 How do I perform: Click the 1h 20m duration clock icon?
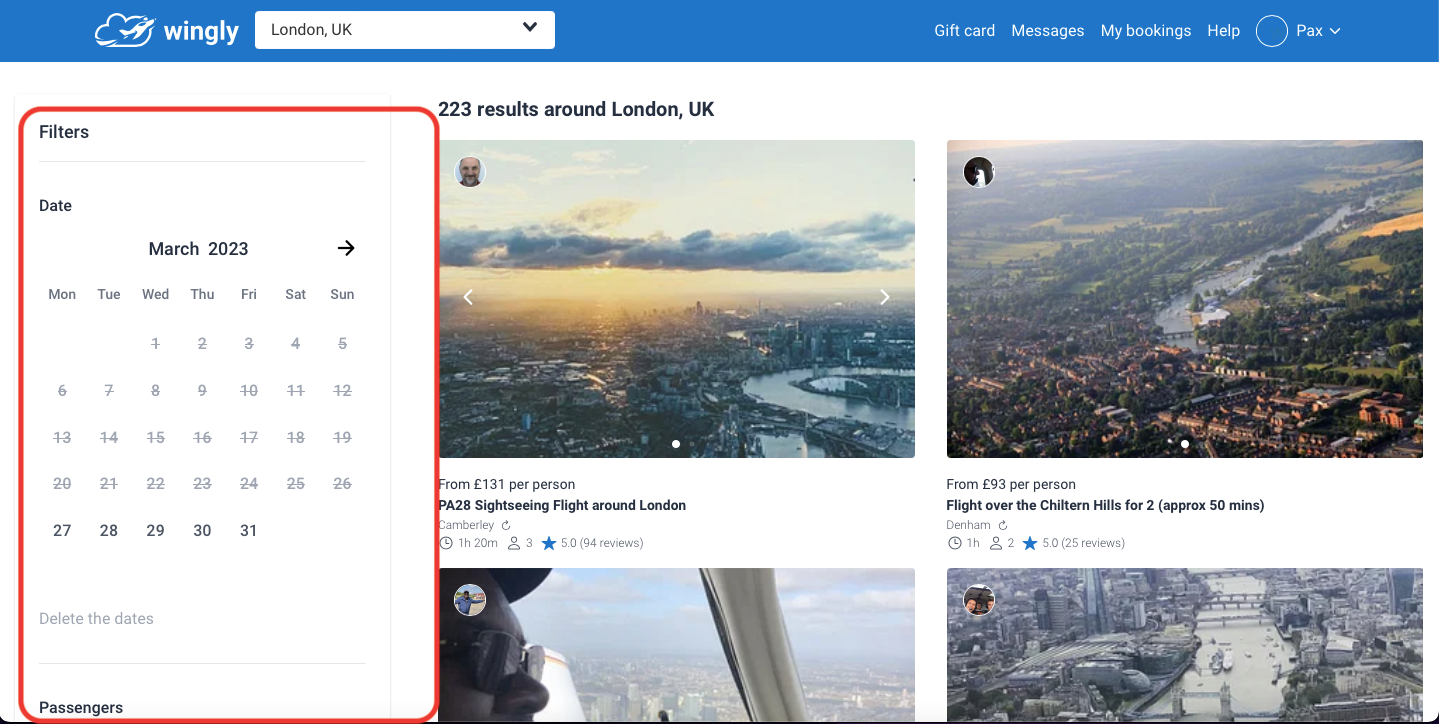coord(446,543)
